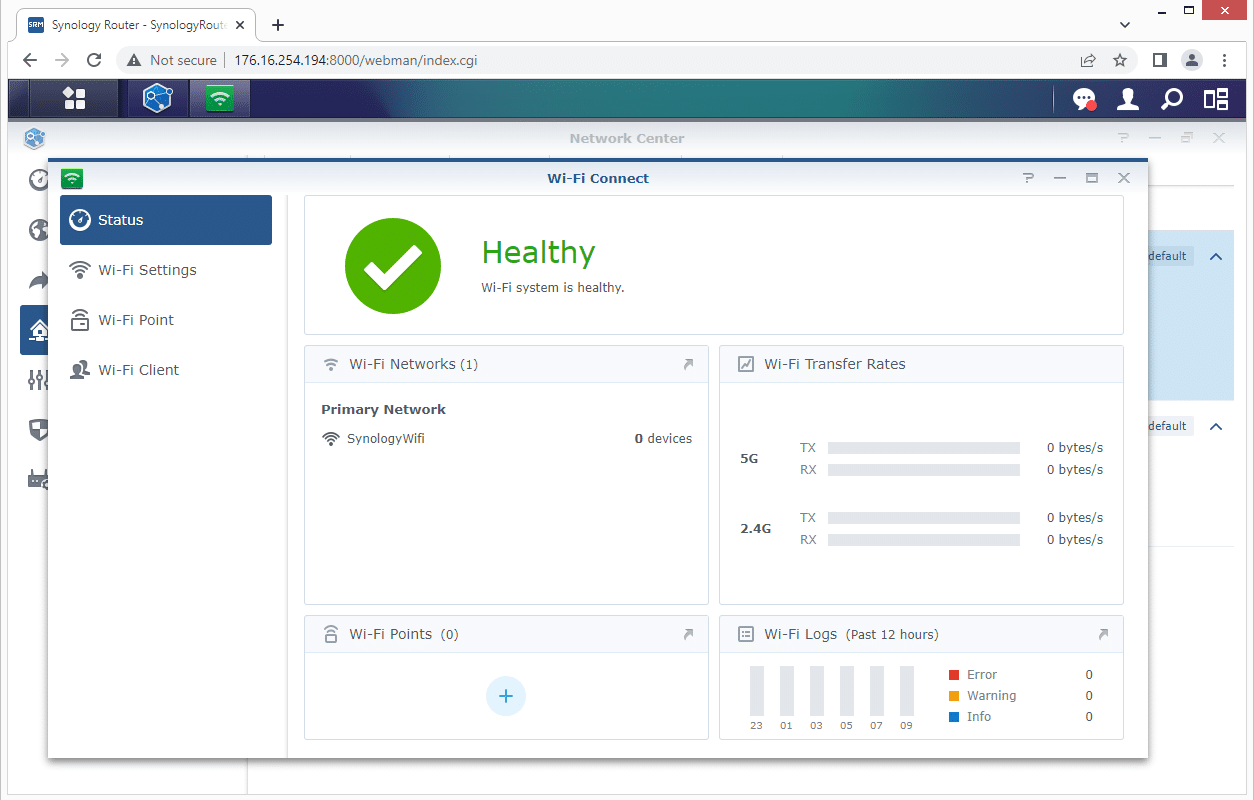Click the Wi-Fi Points (0) panel title
This screenshot has width=1254, height=800.
(x=404, y=634)
